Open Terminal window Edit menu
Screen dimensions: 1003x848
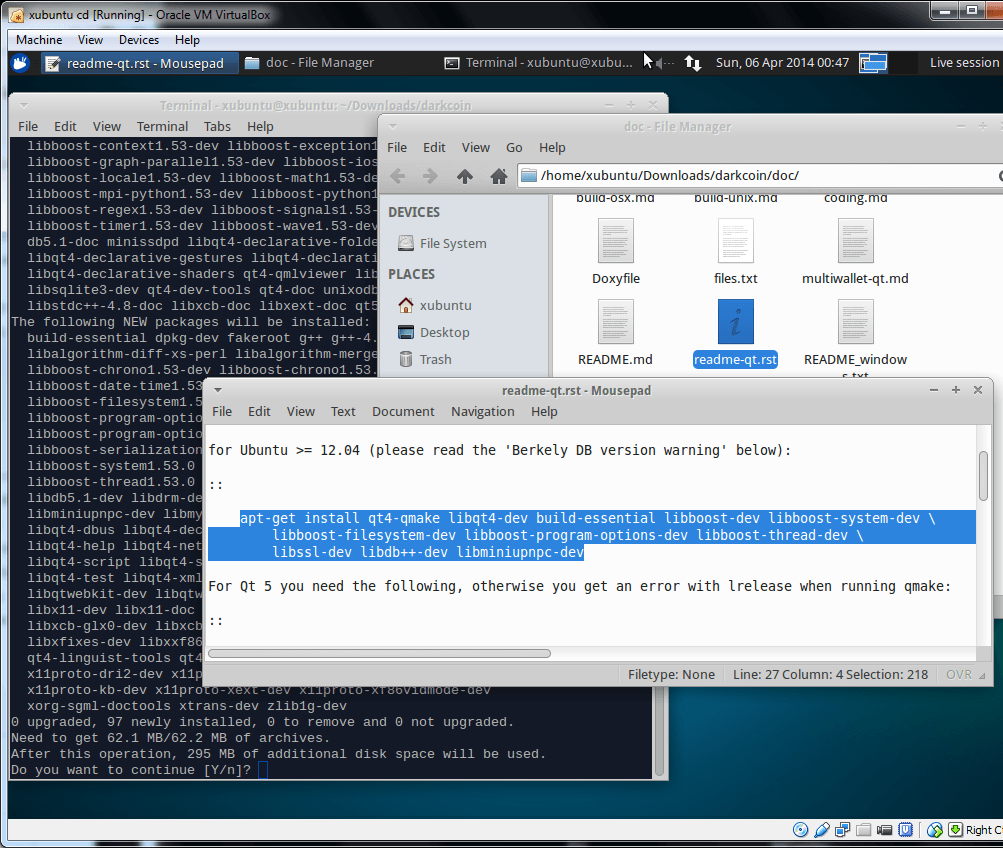[x=65, y=127]
